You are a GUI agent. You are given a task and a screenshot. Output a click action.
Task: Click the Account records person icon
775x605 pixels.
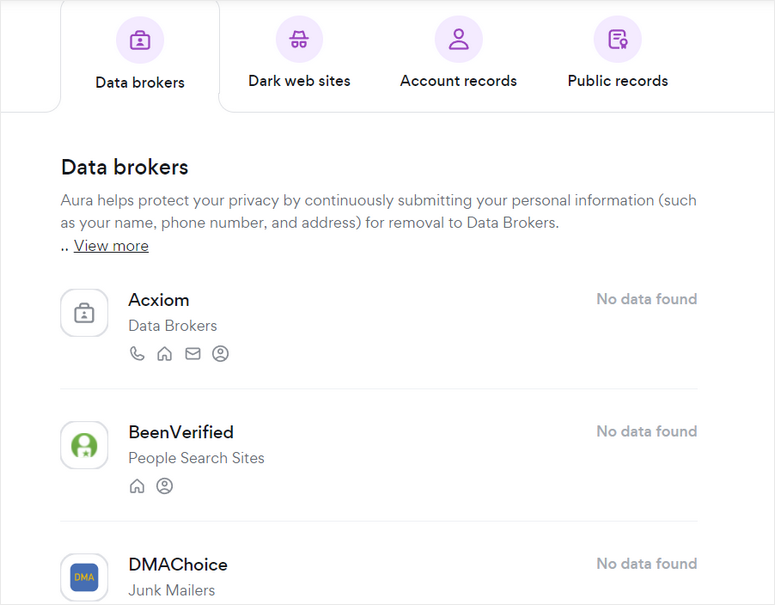(x=458, y=40)
